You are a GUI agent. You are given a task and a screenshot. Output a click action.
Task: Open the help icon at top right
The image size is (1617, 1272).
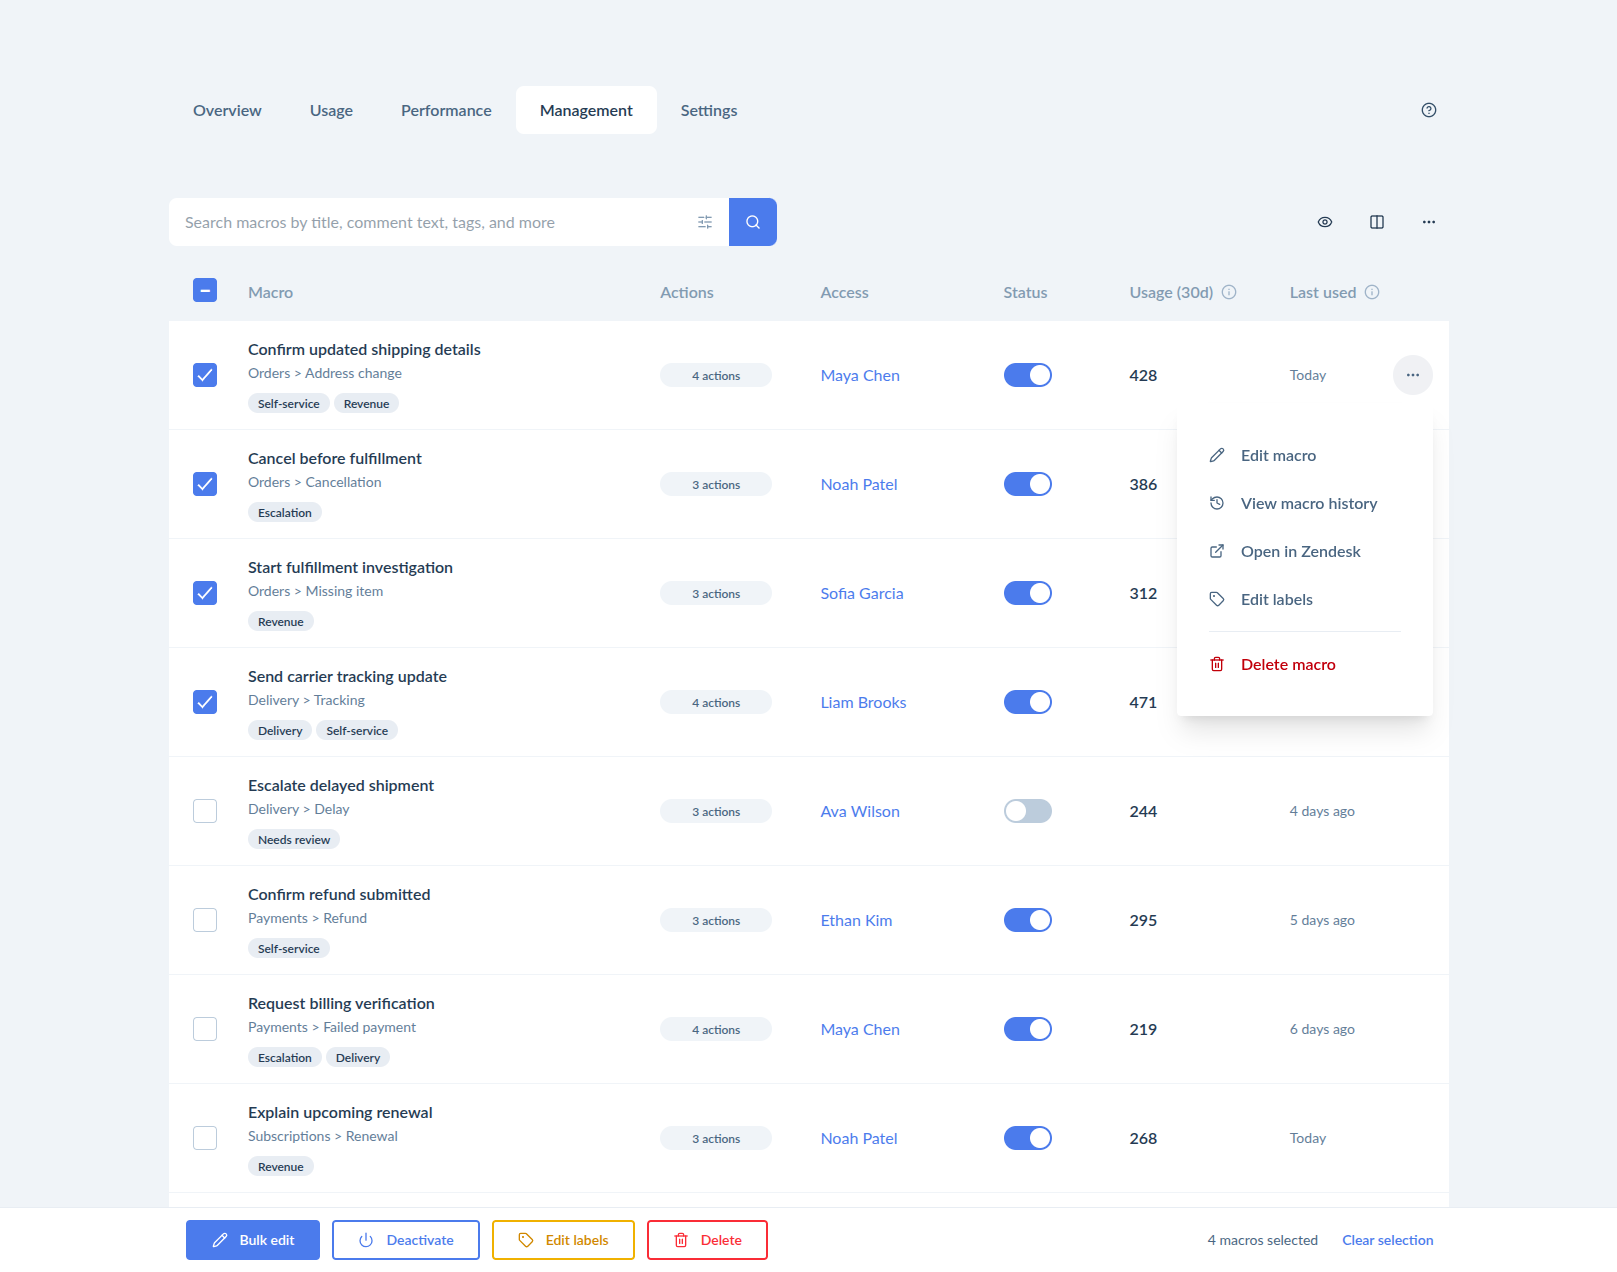[1428, 110]
